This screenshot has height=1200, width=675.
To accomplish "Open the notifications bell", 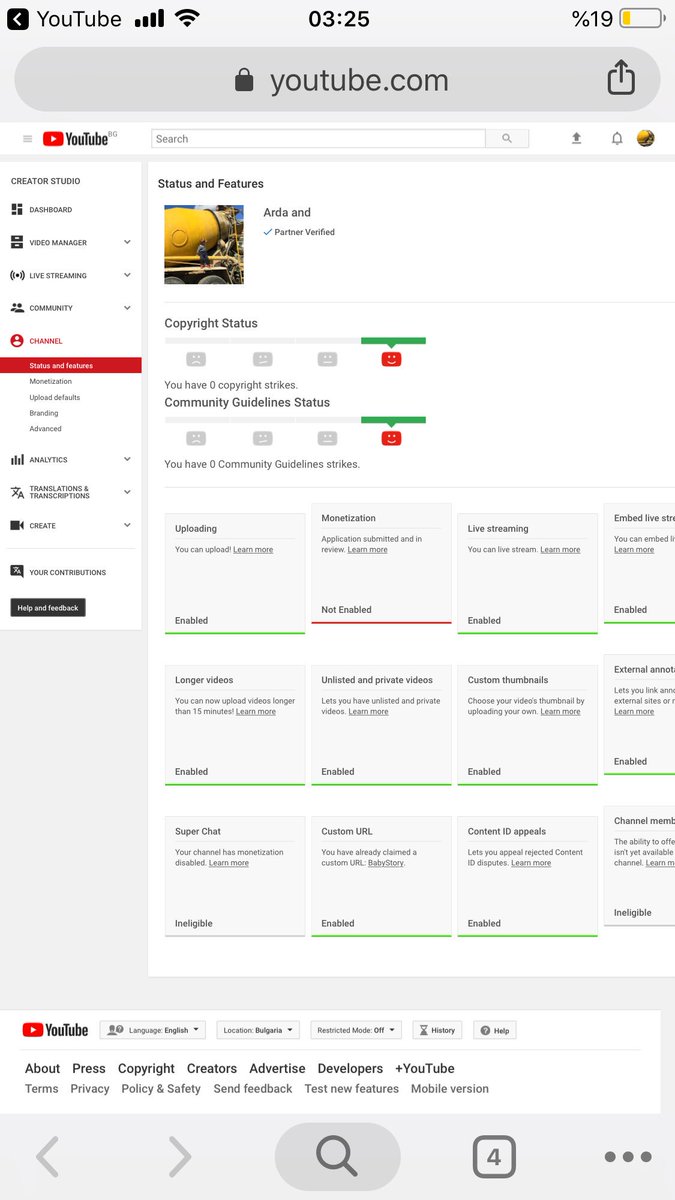I will [x=617, y=139].
